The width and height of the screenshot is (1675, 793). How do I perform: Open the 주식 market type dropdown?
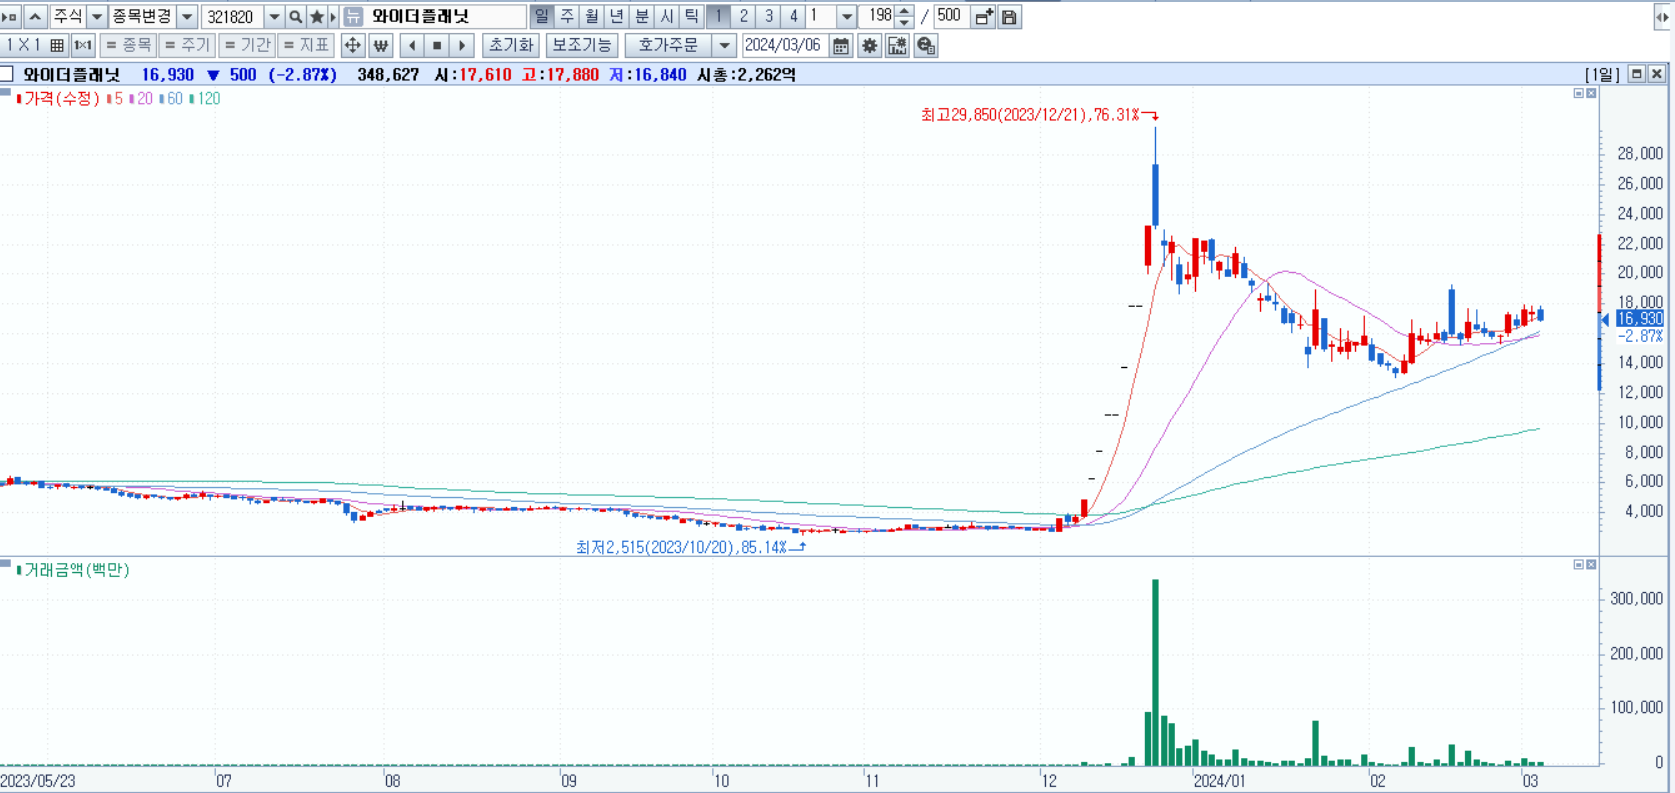click(97, 17)
